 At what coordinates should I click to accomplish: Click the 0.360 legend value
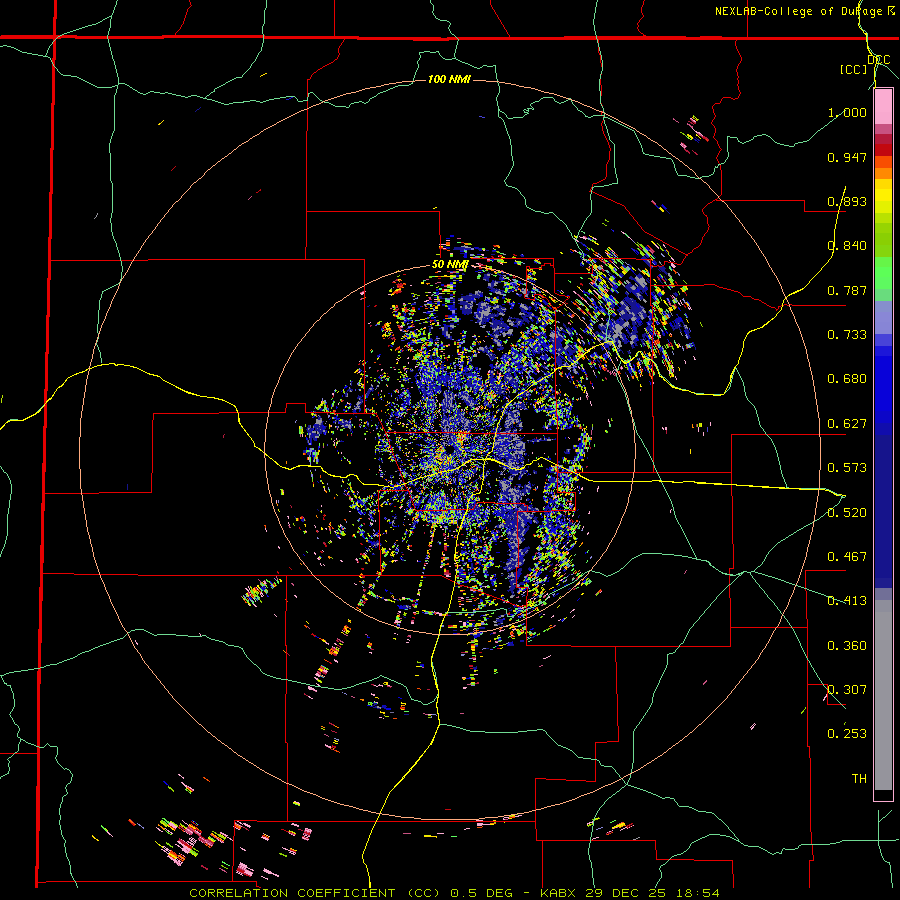(847, 646)
